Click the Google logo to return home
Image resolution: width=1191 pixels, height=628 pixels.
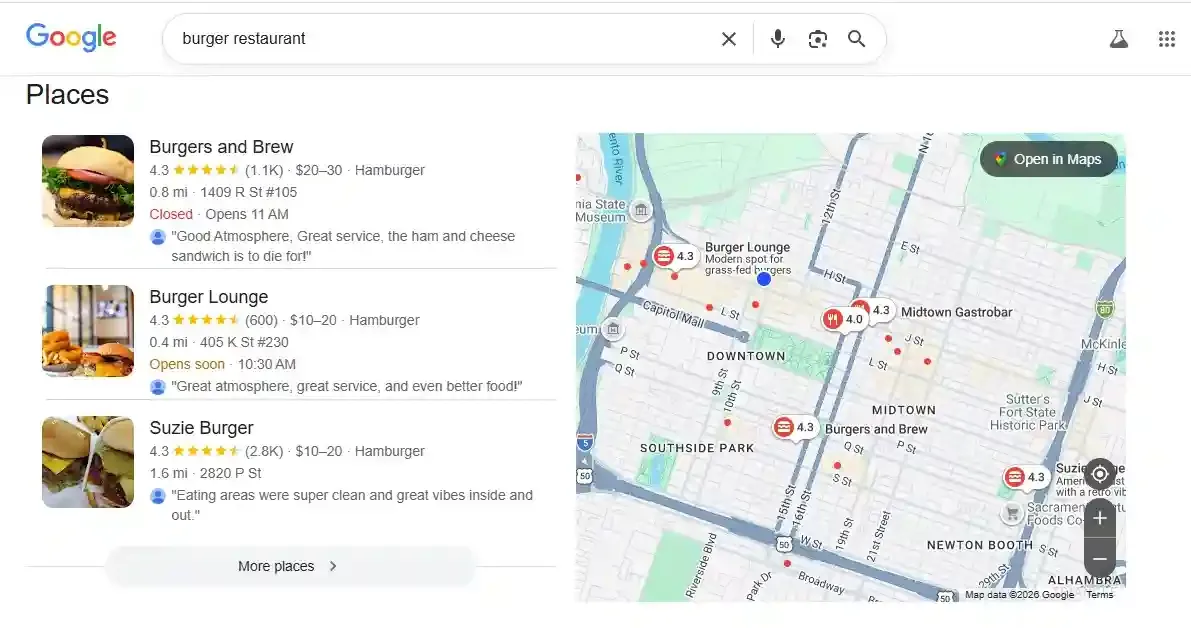tap(70, 37)
